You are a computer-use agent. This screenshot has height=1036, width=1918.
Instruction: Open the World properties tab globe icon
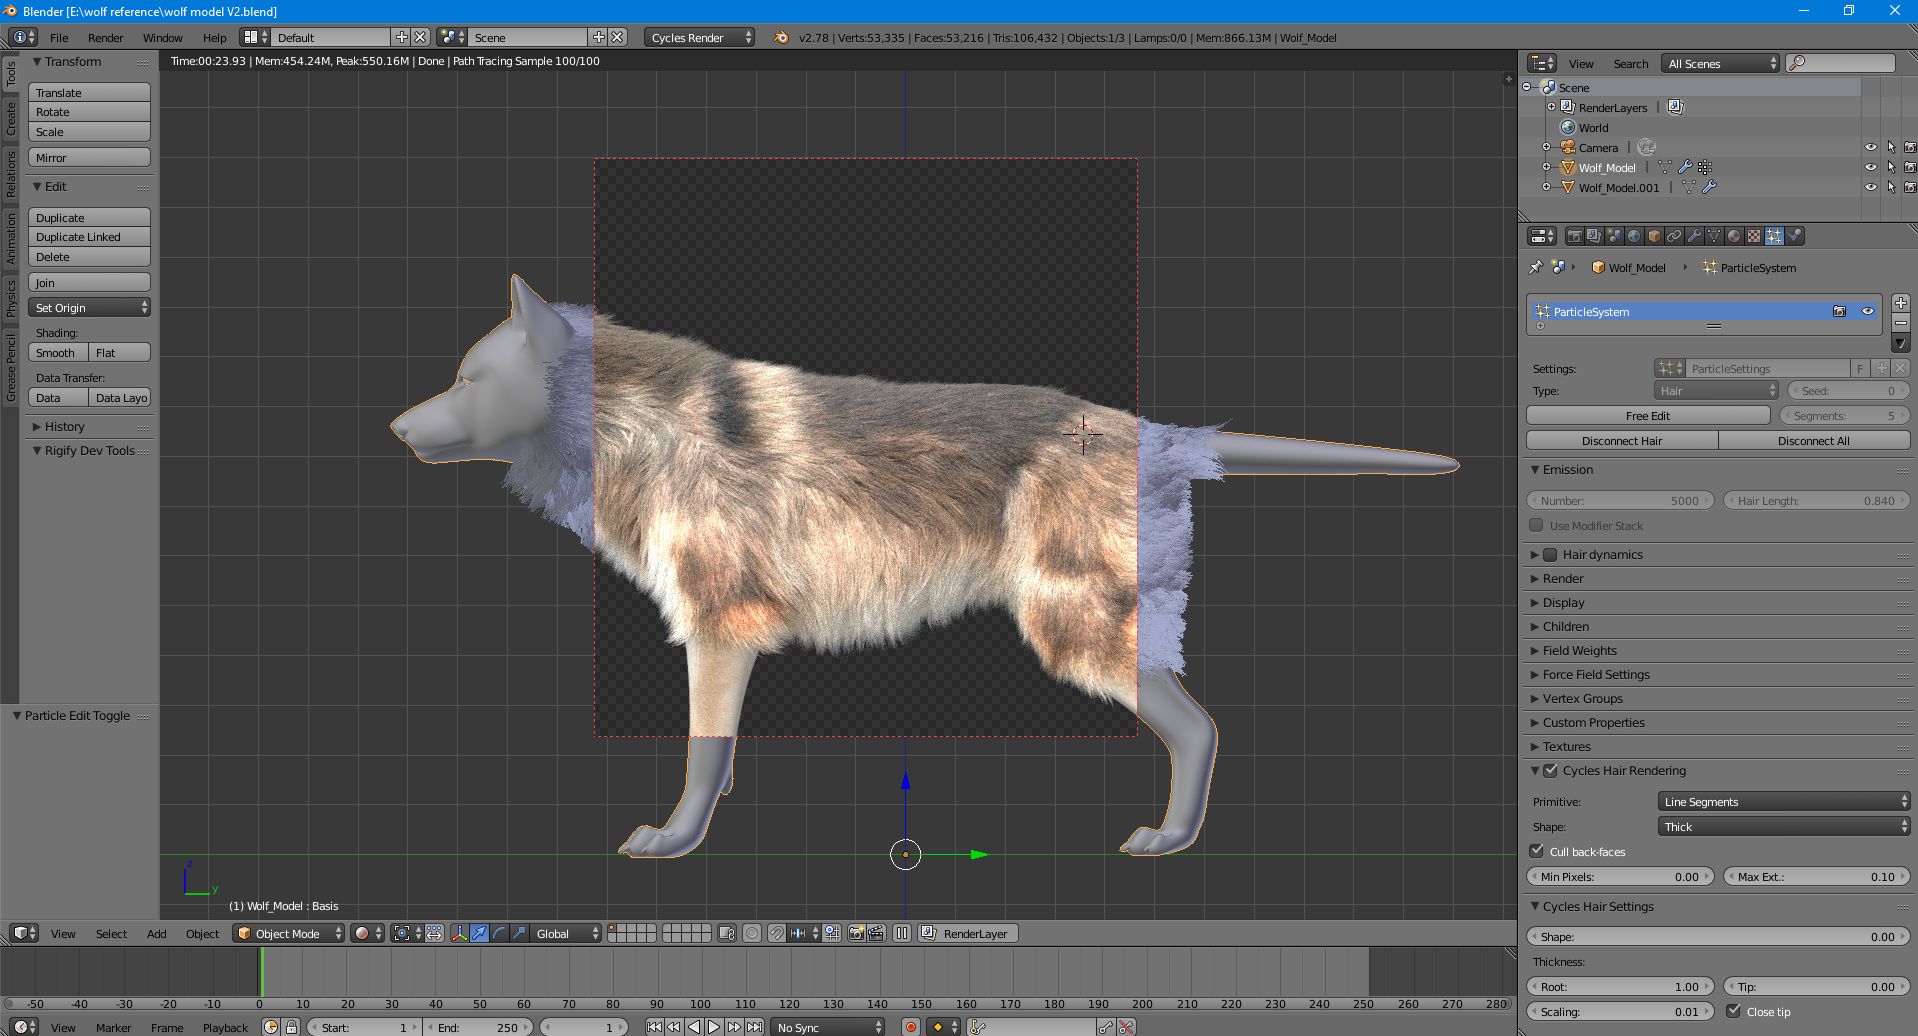(x=1634, y=236)
